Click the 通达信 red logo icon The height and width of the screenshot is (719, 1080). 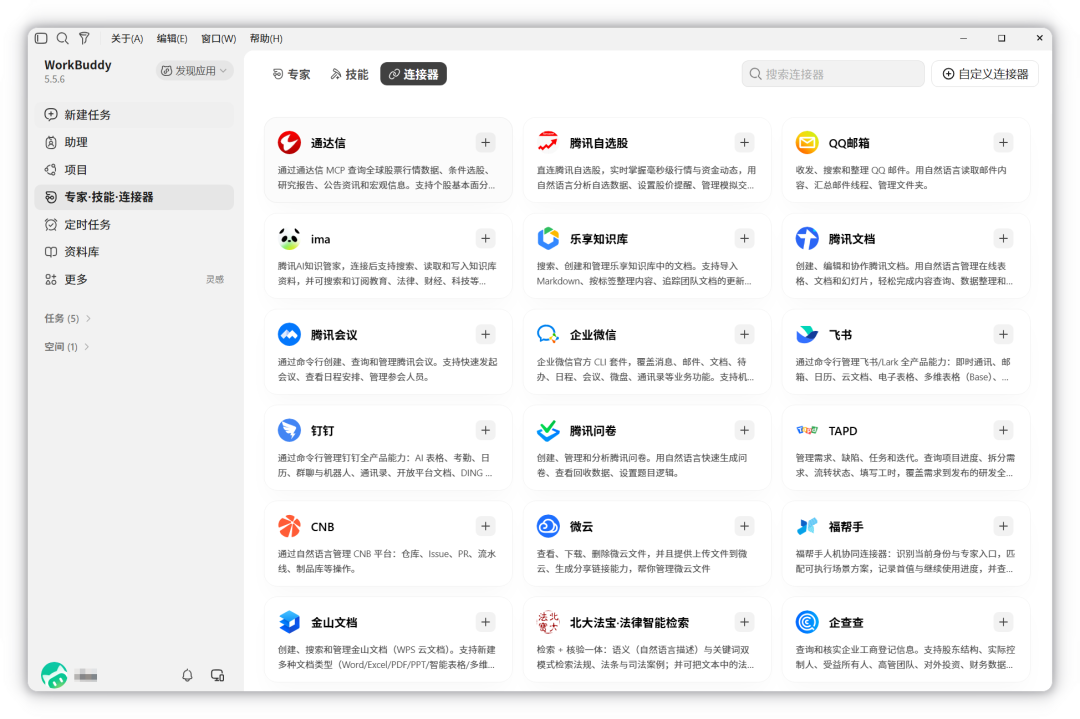[x=289, y=143]
